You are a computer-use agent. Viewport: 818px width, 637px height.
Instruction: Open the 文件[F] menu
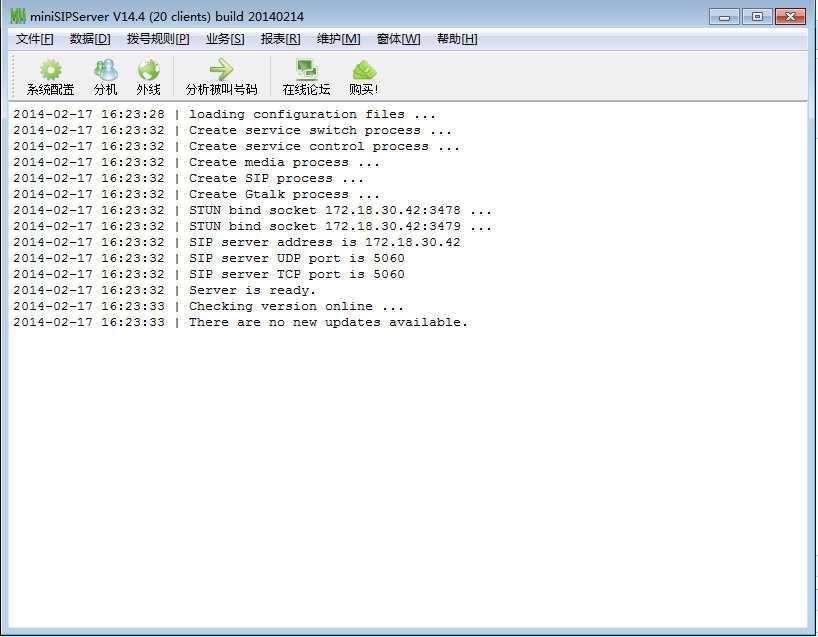coord(34,39)
